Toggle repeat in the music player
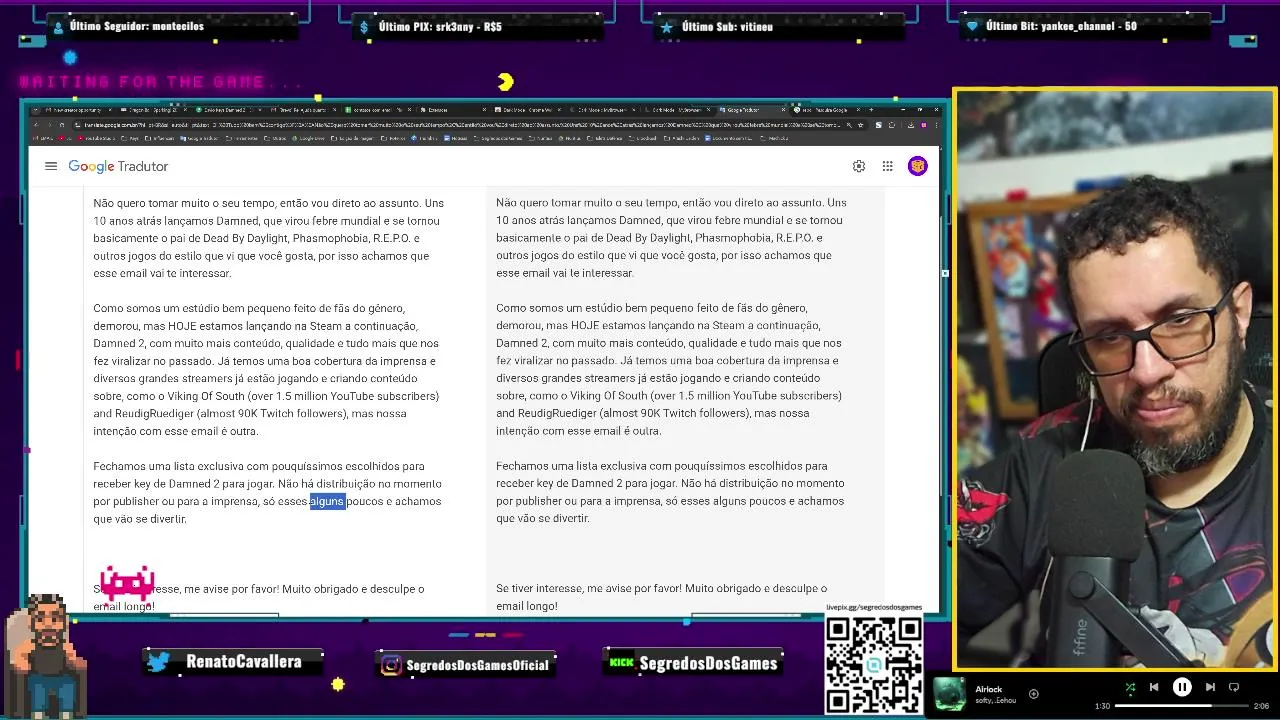1280x720 pixels. pos(1234,687)
